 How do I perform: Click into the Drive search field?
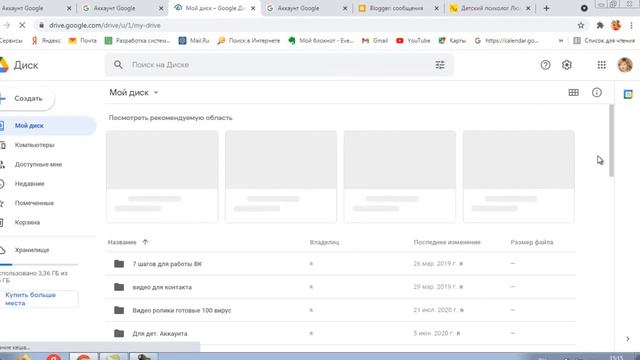click(278, 65)
